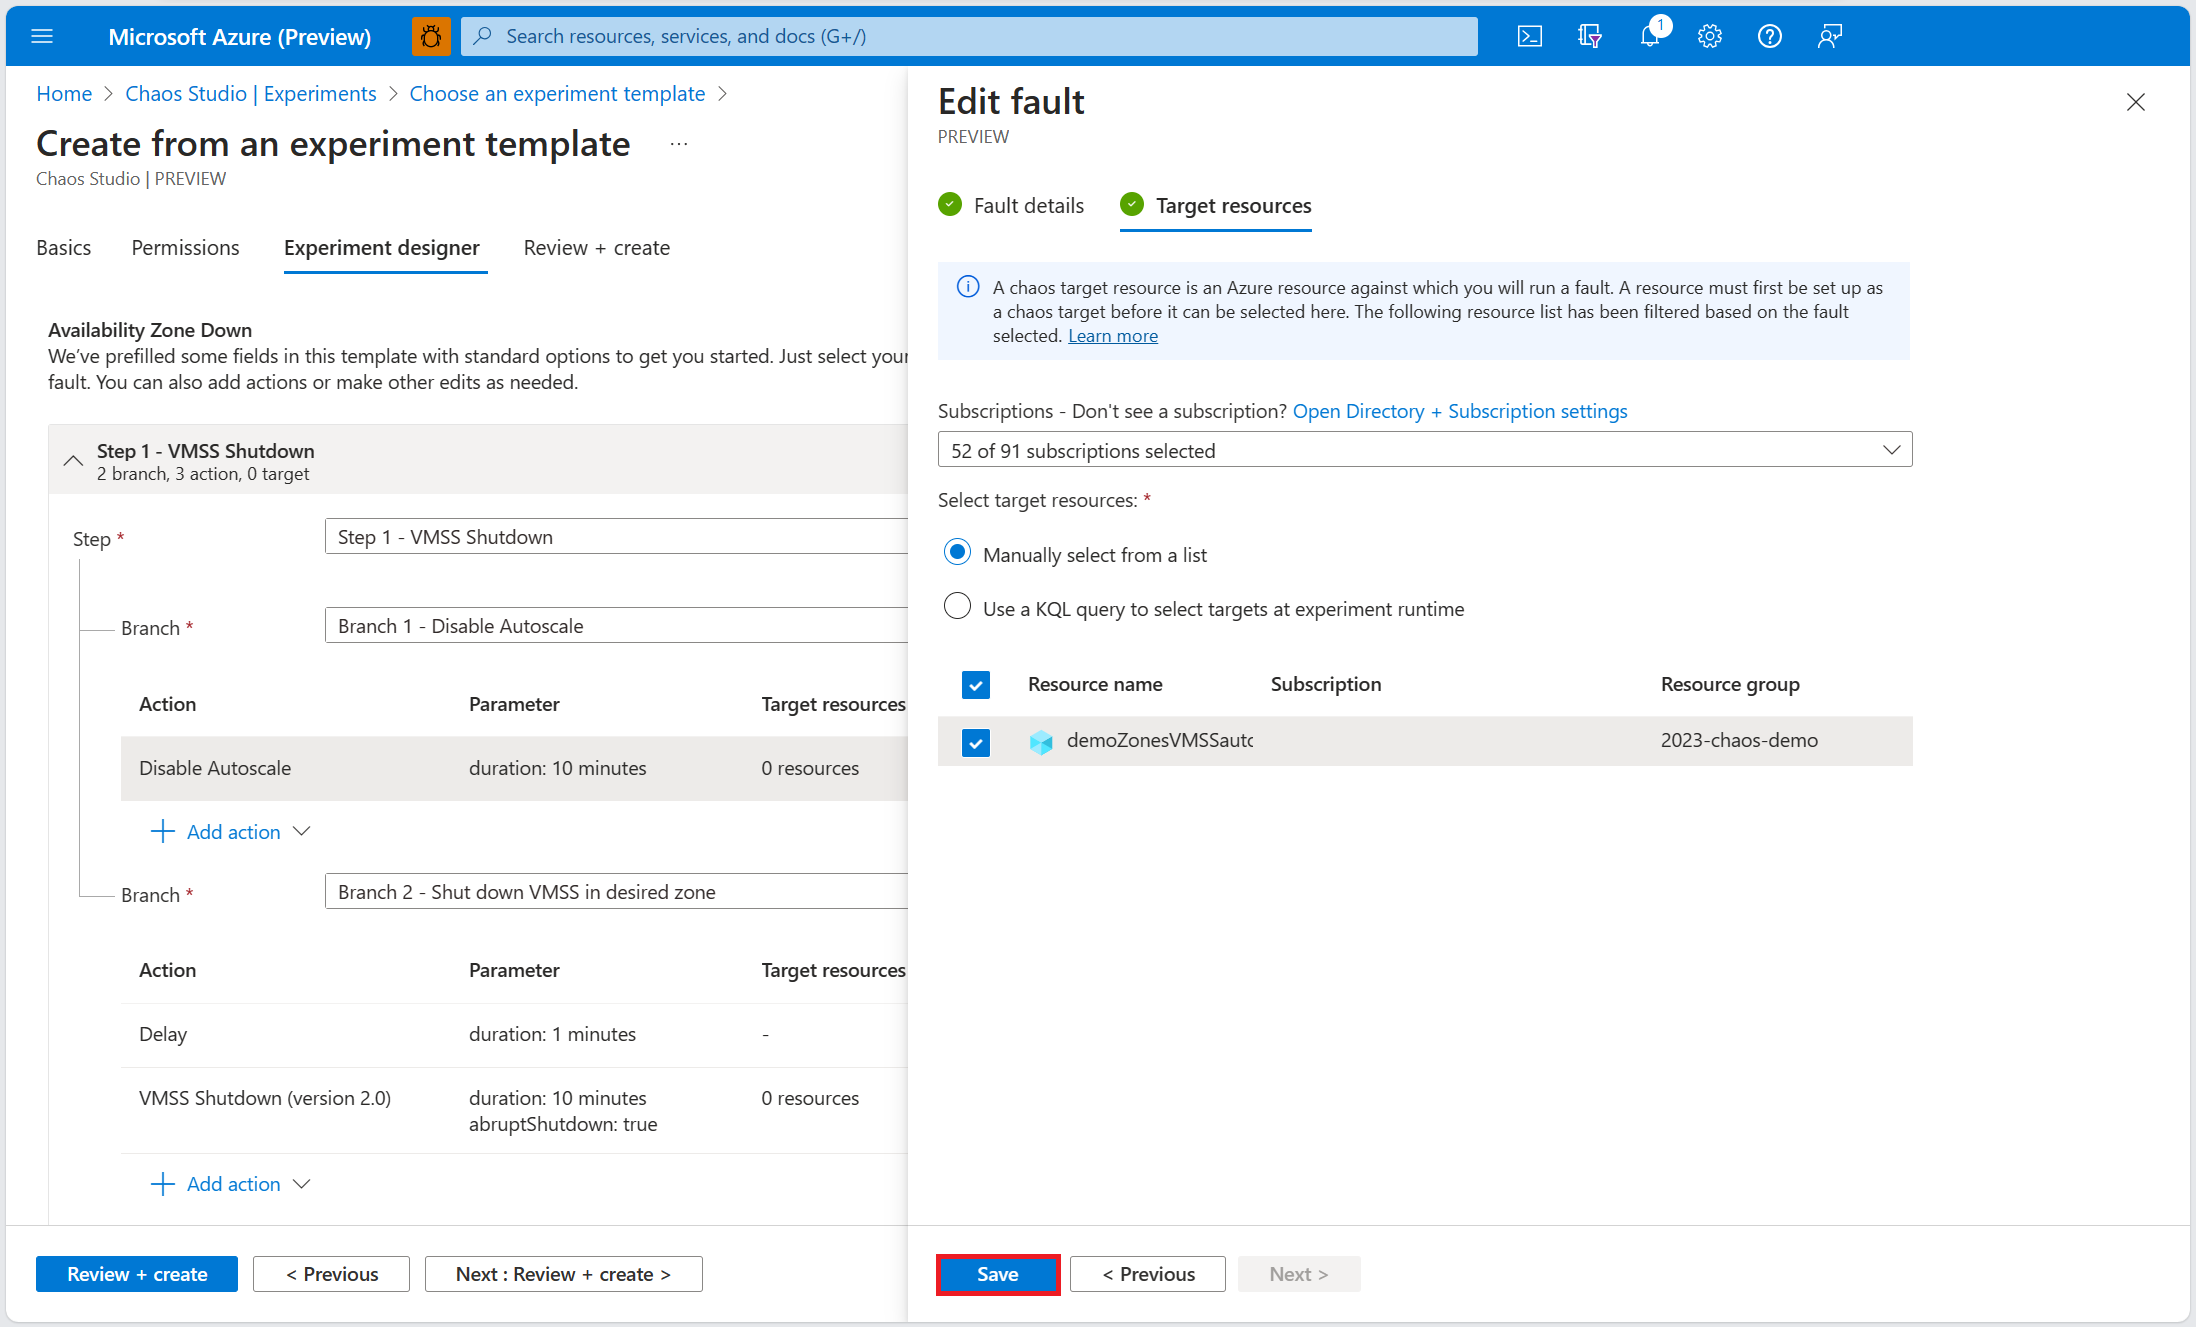Open the portal settings gear
The image size is (2196, 1327).
coord(1709,35)
